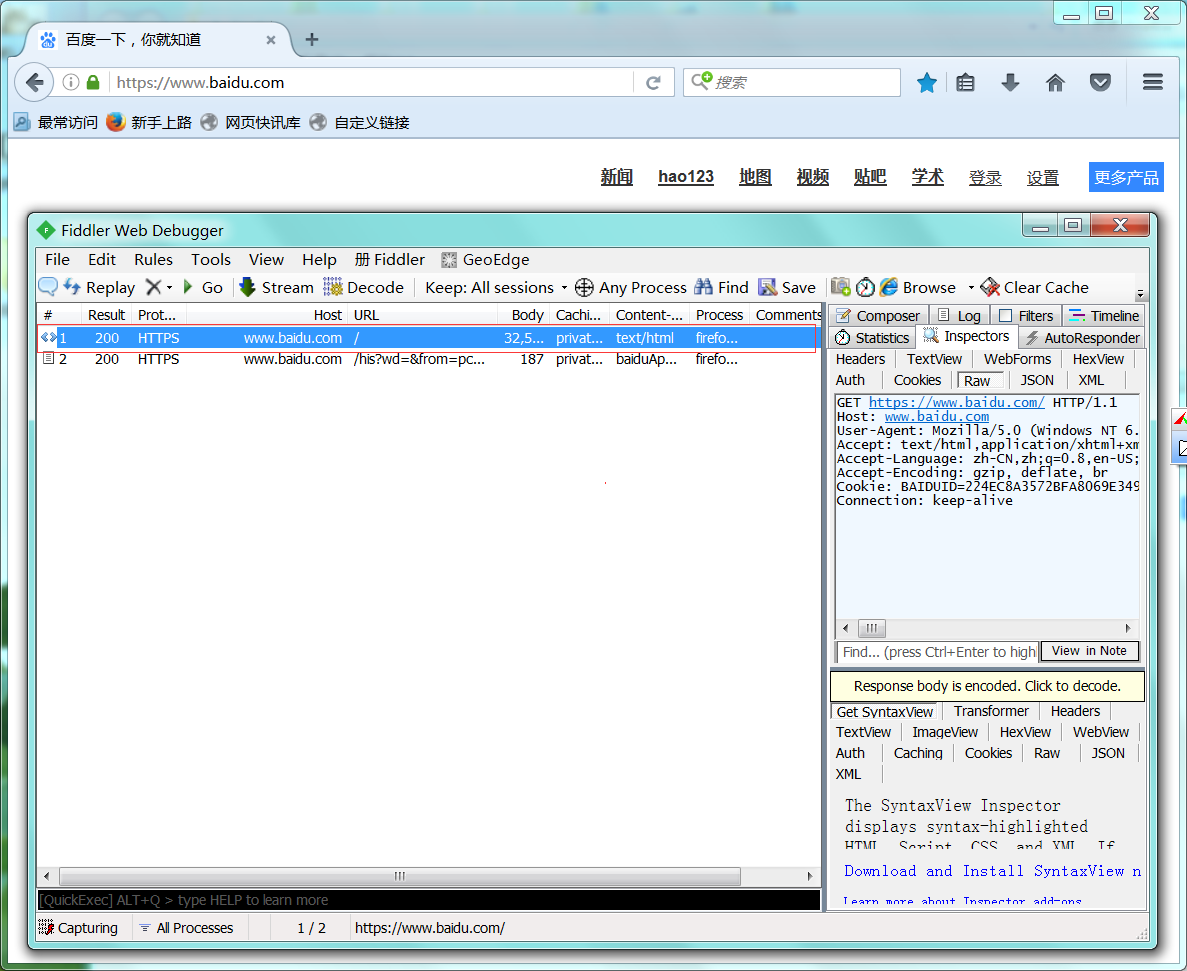
Task: Expand toolbar overflow chevron
Action: pyautogui.click(x=1140, y=294)
